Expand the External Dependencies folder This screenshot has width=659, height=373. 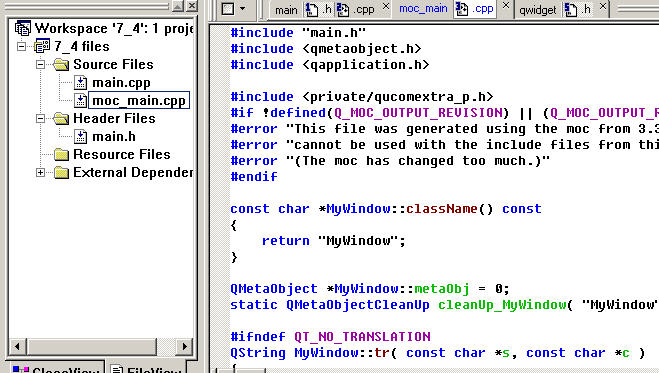click(40, 172)
